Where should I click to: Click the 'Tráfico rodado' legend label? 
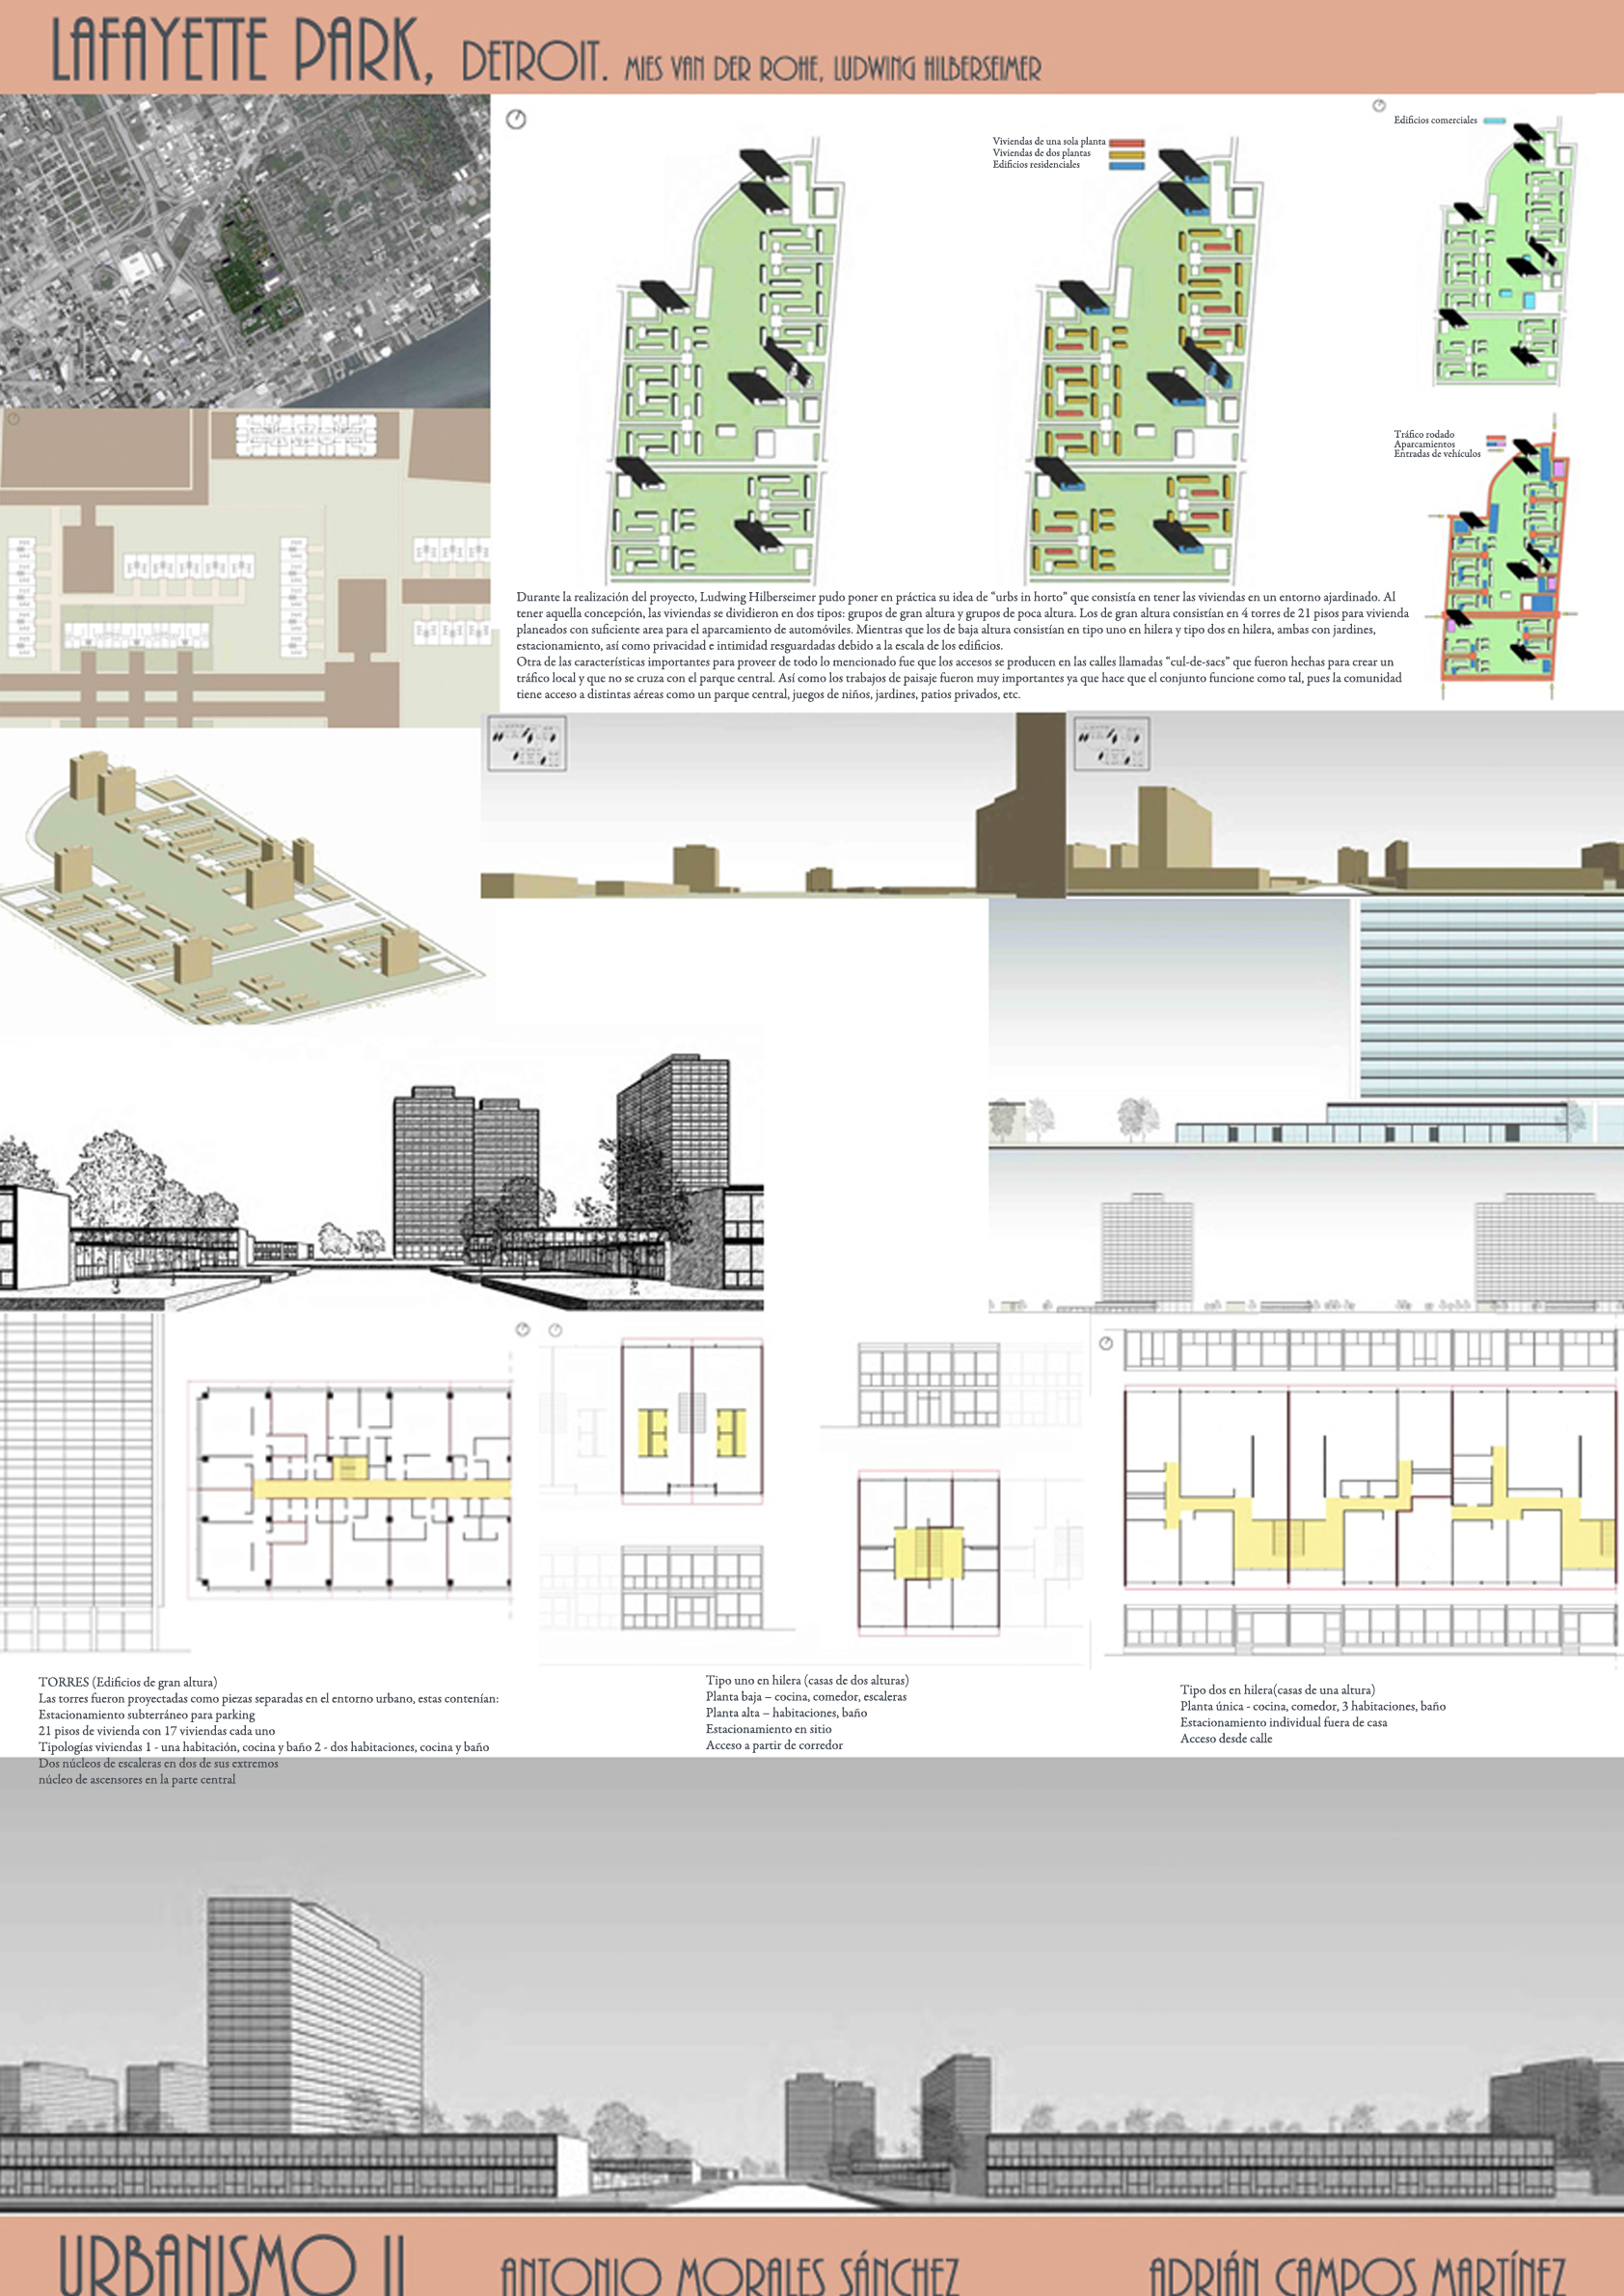point(1424,434)
